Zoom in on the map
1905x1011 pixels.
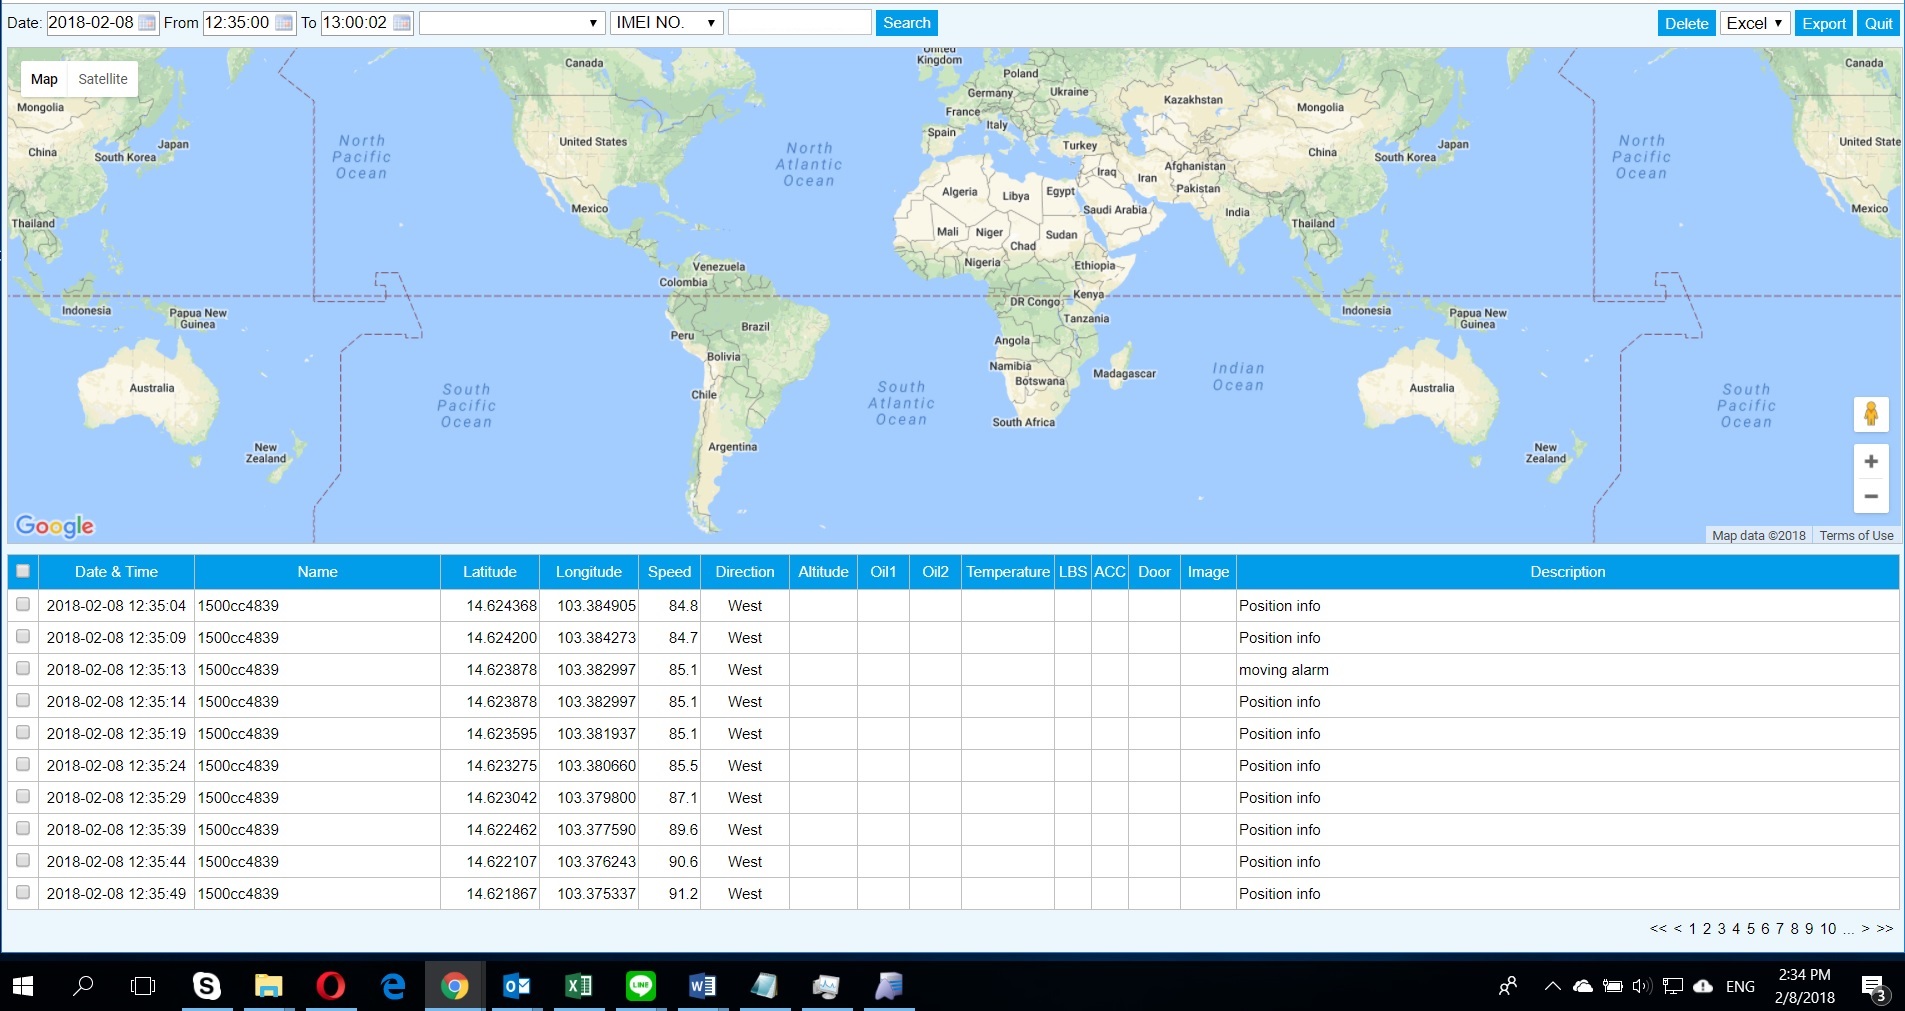click(1871, 461)
